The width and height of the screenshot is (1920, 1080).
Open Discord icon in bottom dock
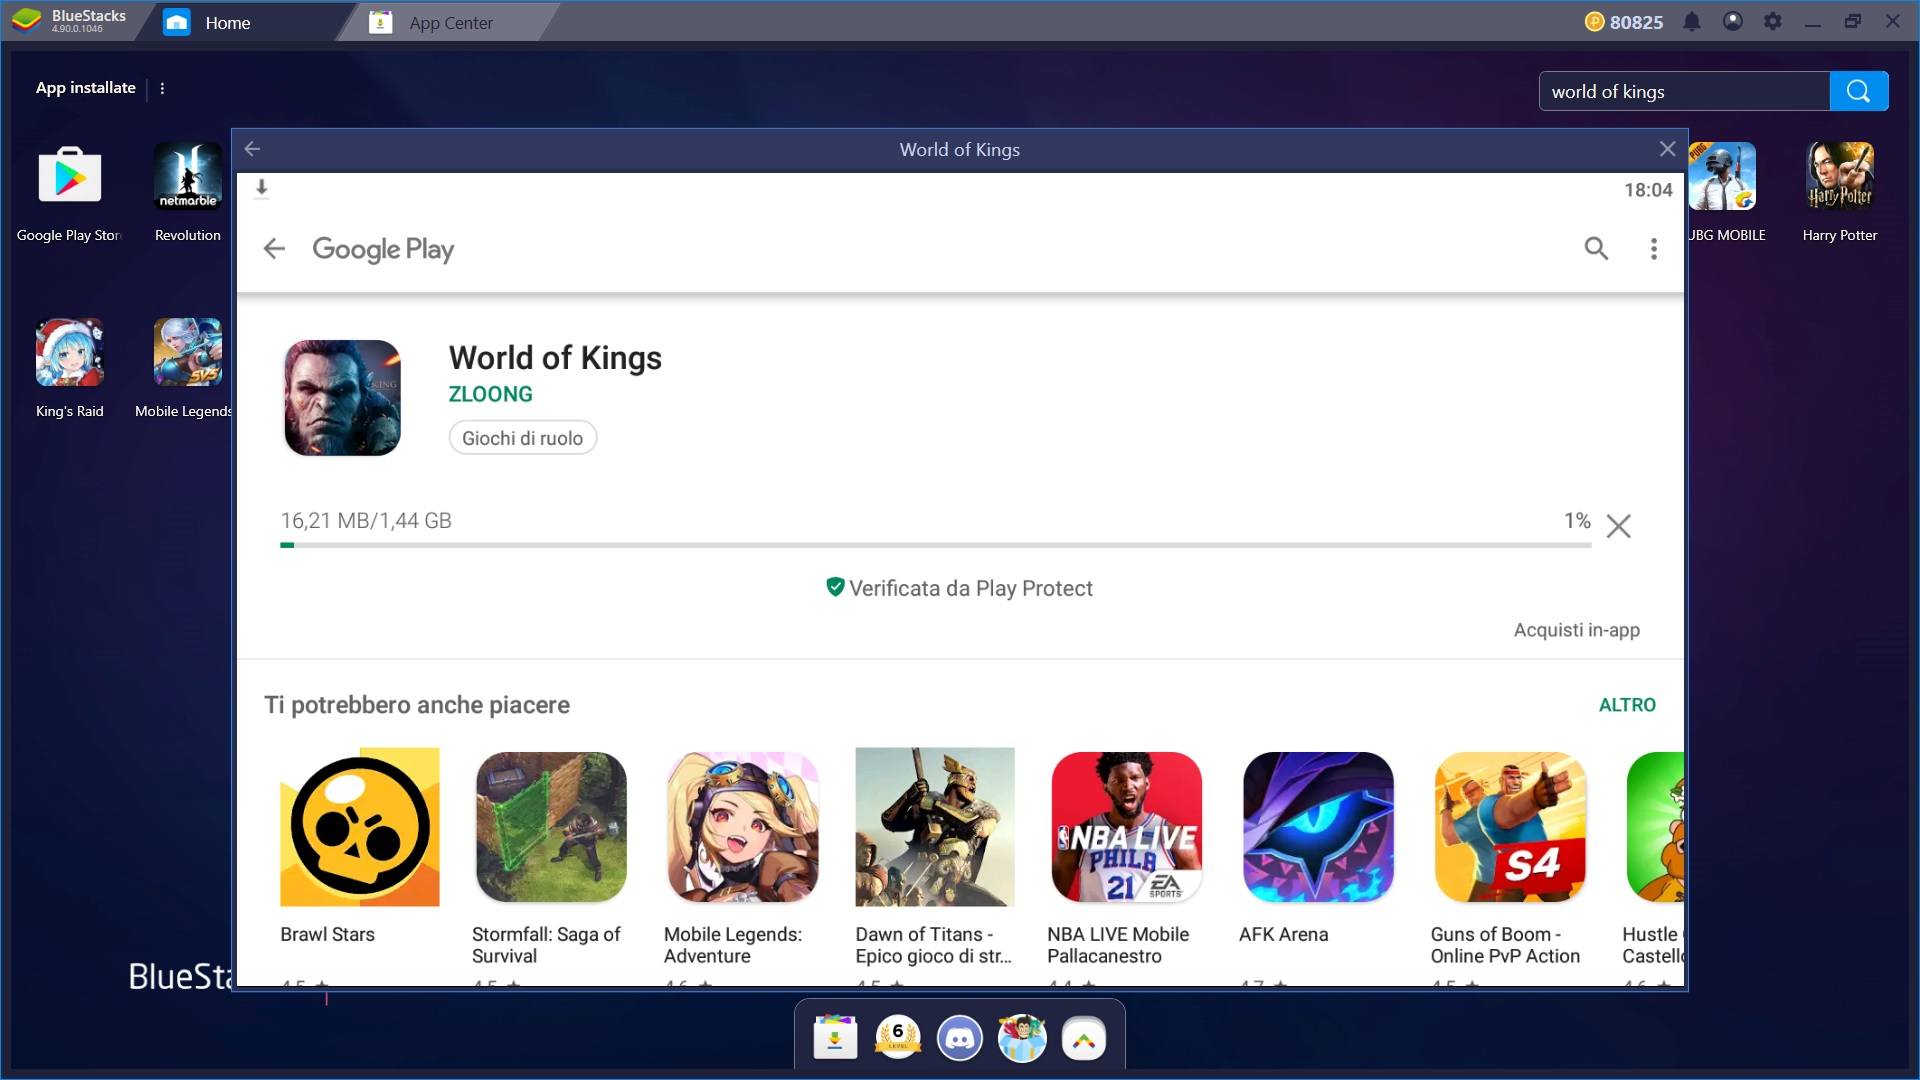point(960,1038)
